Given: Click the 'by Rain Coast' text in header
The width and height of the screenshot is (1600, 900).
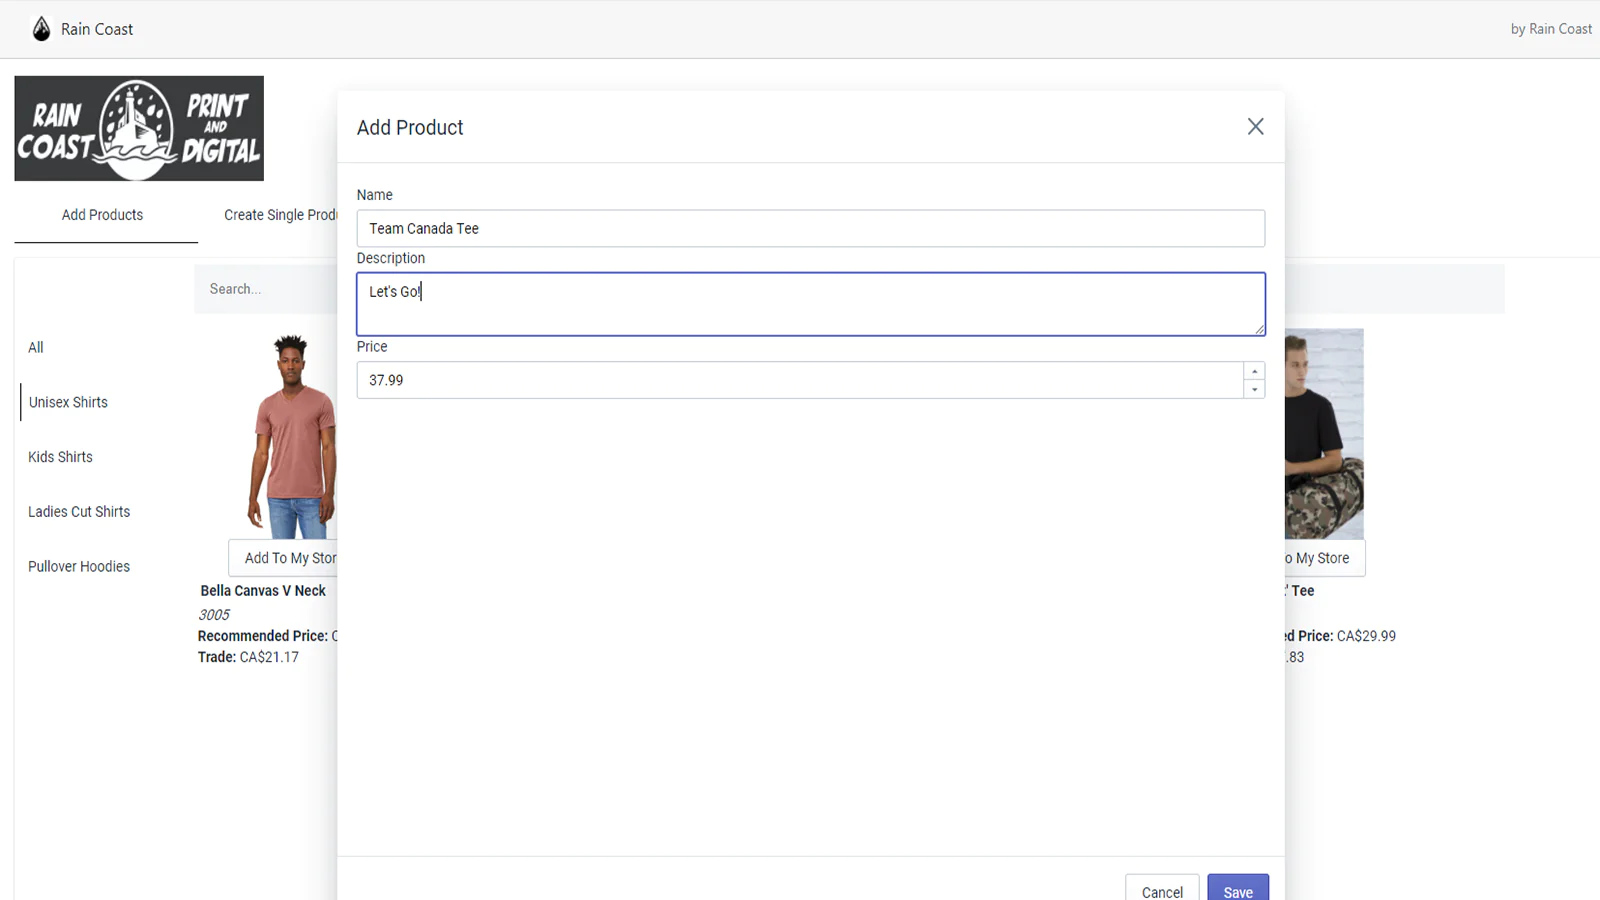Looking at the screenshot, I should pyautogui.click(x=1551, y=29).
